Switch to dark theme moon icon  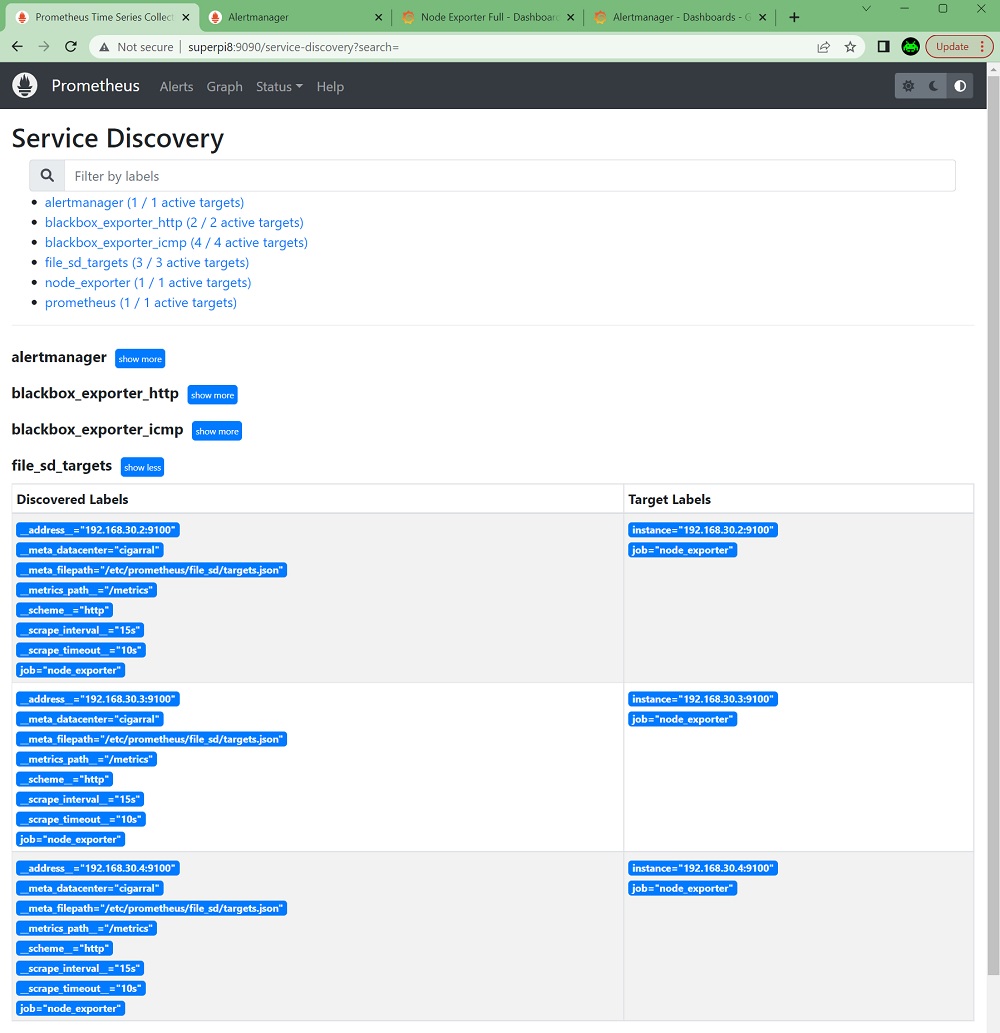click(934, 86)
